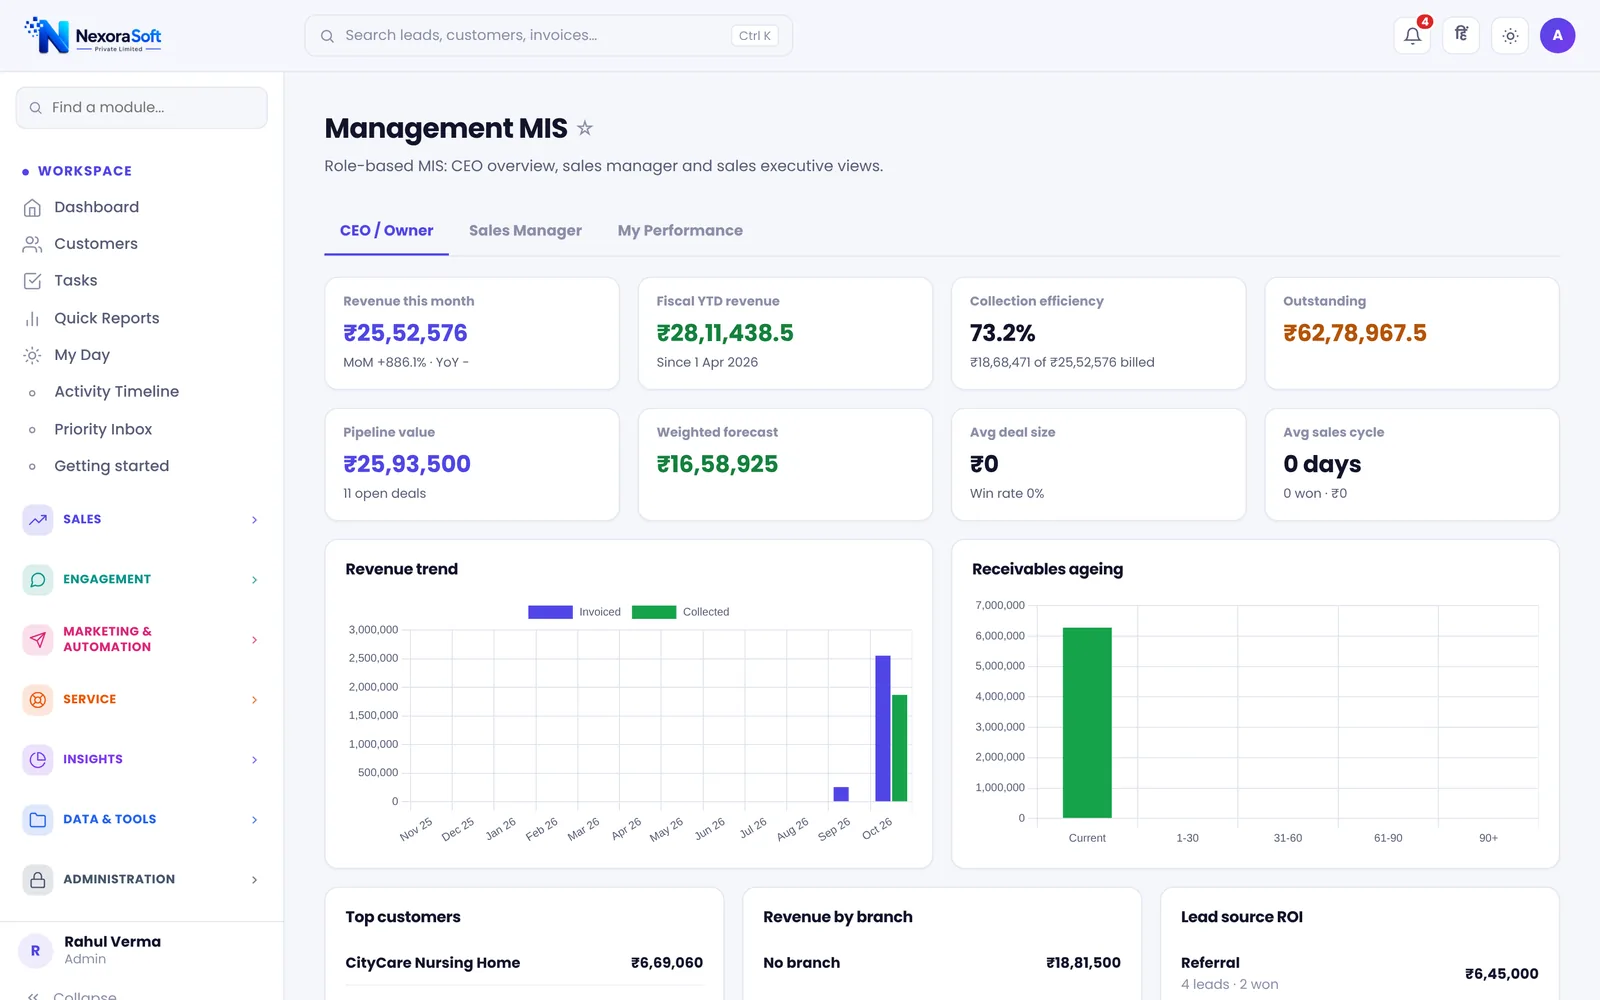Switch to Sales Manager tab
Viewport: 1600px width, 1000px height.
pyautogui.click(x=525, y=231)
